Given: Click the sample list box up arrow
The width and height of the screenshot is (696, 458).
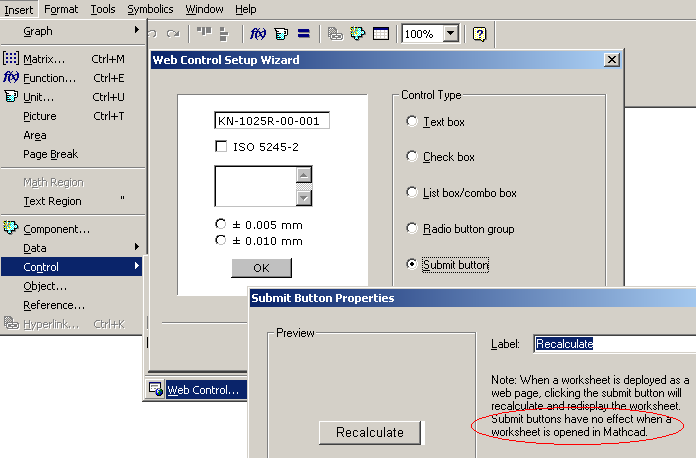Looking at the screenshot, I should (x=304, y=175).
